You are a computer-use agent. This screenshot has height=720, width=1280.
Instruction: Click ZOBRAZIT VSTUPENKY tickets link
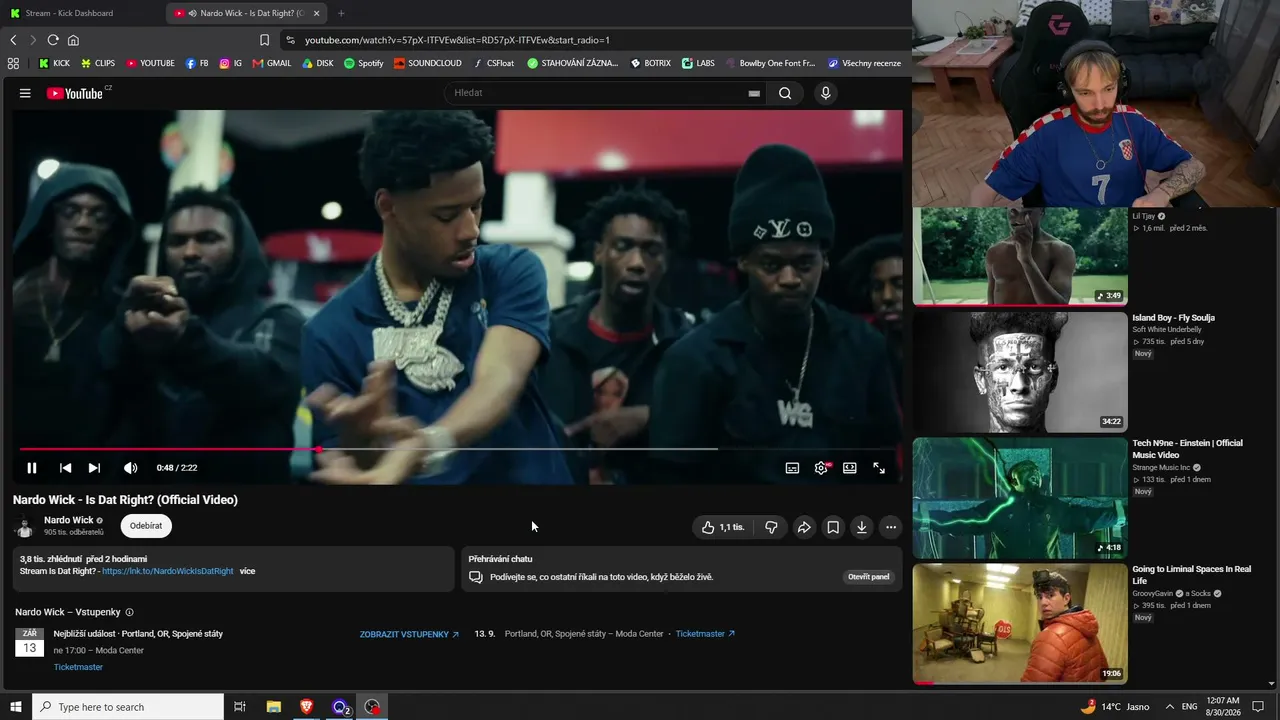click(x=410, y=634)
